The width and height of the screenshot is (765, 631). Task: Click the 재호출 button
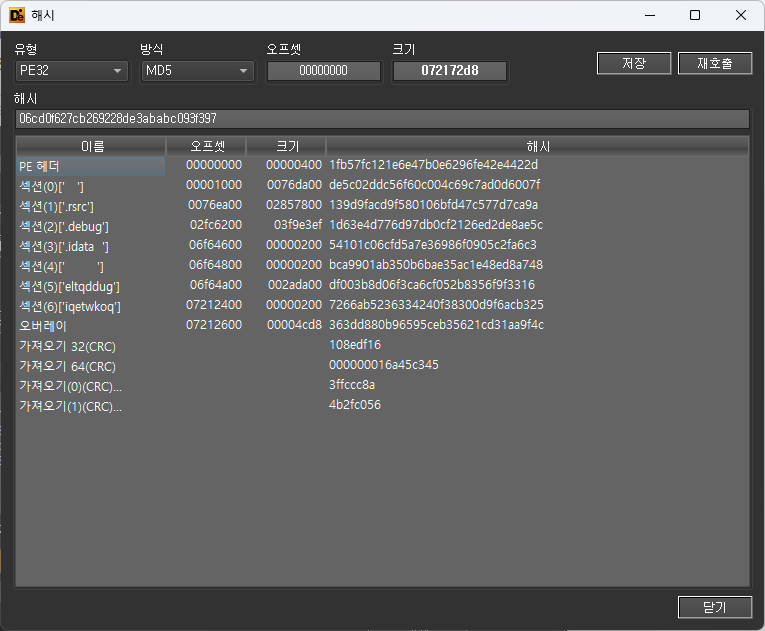click(x=715, y=63)
